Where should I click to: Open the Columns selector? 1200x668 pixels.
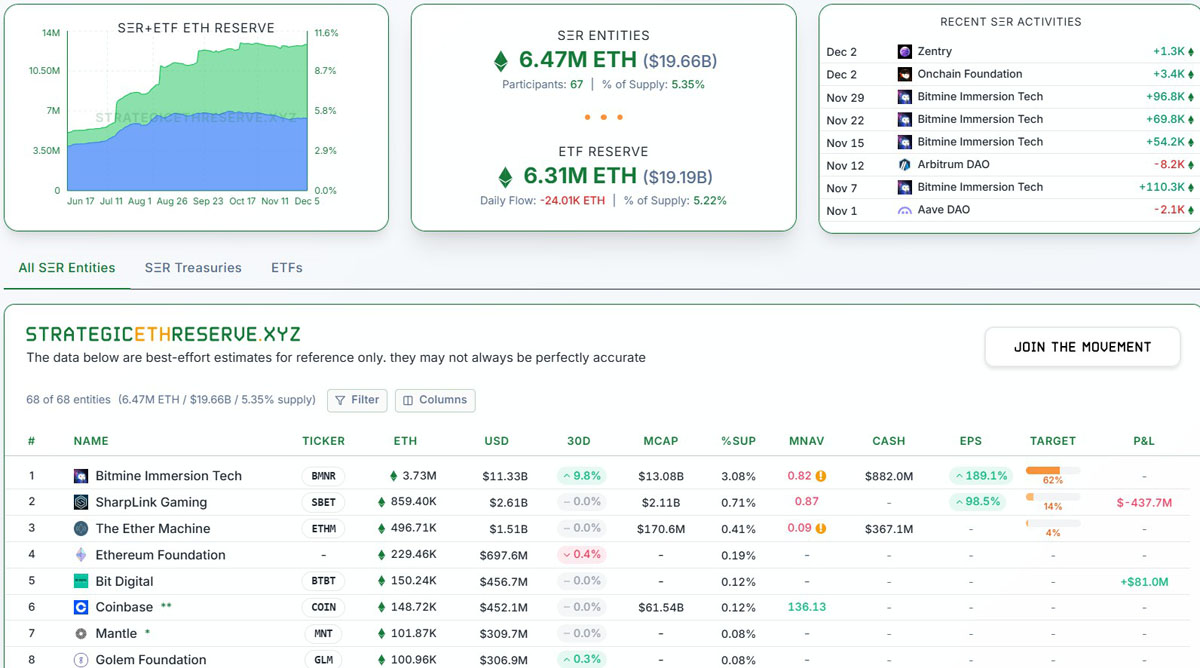pos(435,400)
